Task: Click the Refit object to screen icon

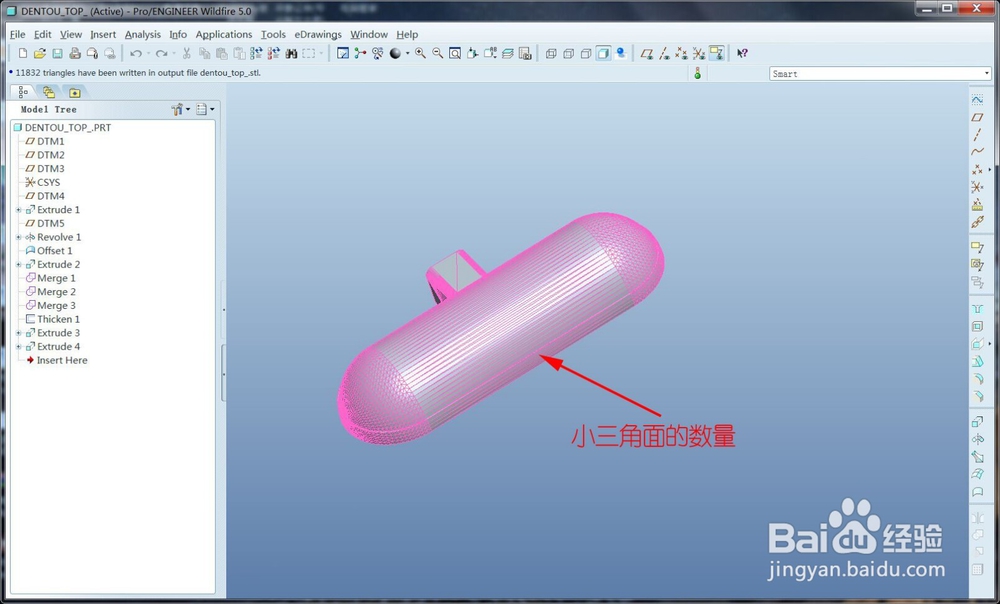Action: (455, 53)
